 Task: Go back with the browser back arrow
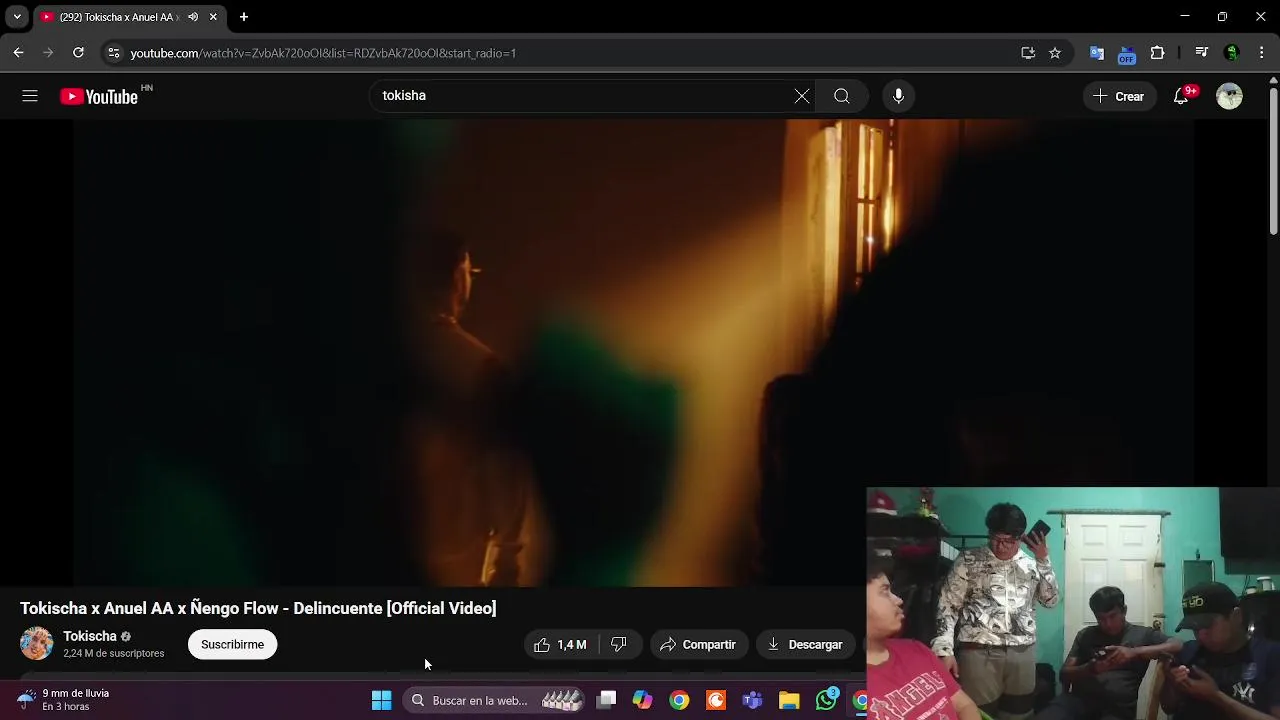[19, 53]
